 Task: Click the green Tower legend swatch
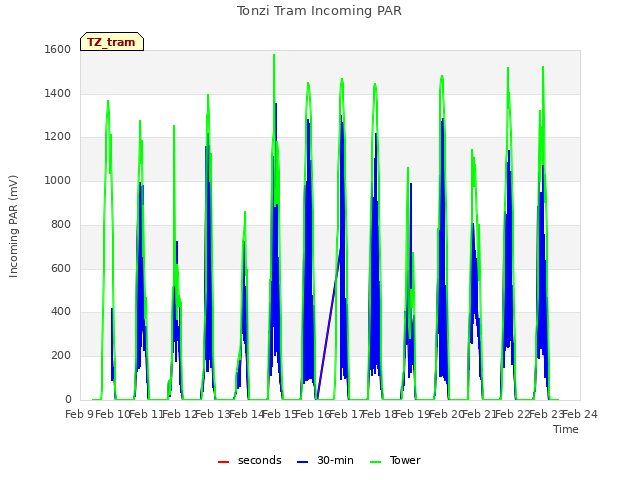pyautogui.click(x=375, y=462)
